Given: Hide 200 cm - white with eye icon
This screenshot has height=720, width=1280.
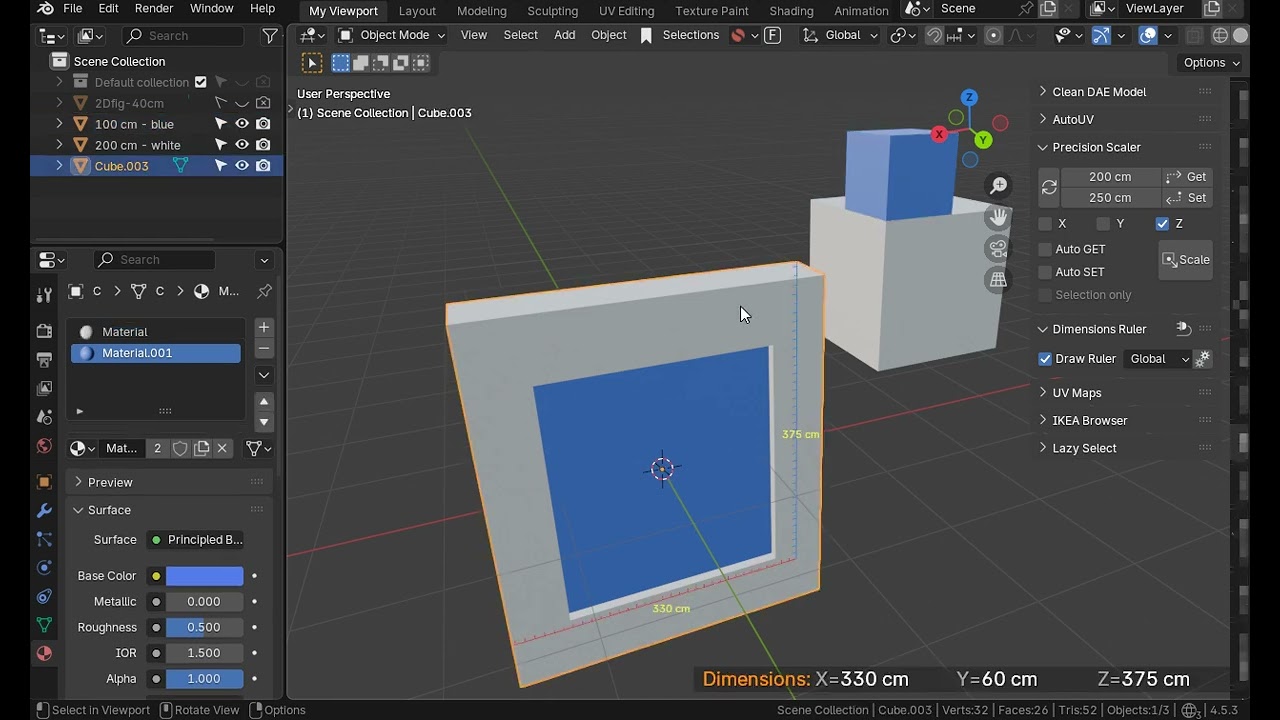Looking at the screenshot, I should click(x=242, y=145).
